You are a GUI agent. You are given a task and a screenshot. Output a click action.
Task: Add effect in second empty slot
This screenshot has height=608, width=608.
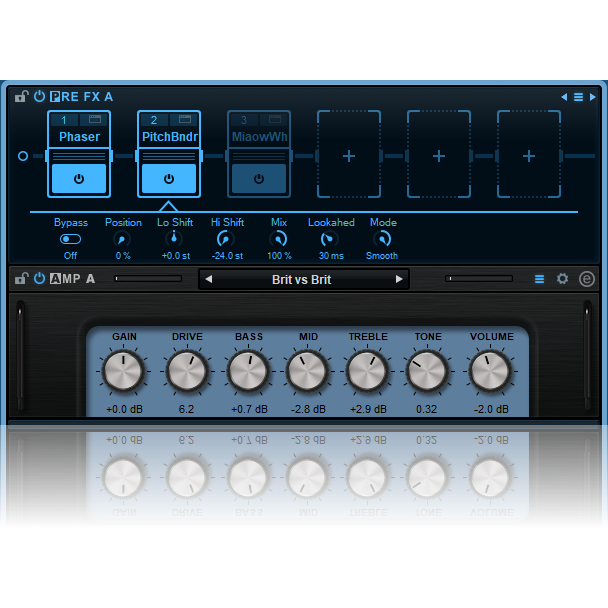(439, 156)
